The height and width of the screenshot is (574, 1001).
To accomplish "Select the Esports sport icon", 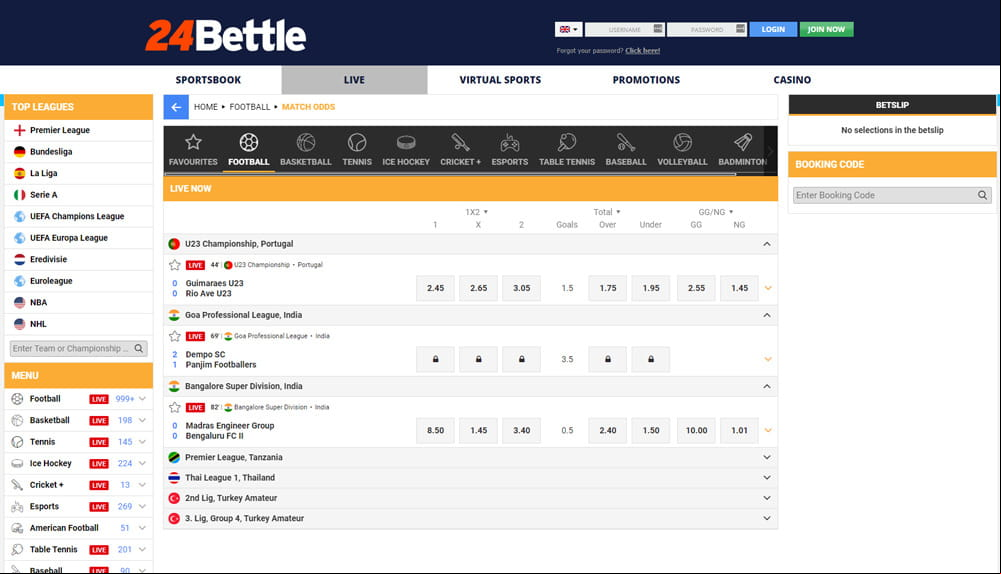I will pyautogui.click(x=509, y=150).
